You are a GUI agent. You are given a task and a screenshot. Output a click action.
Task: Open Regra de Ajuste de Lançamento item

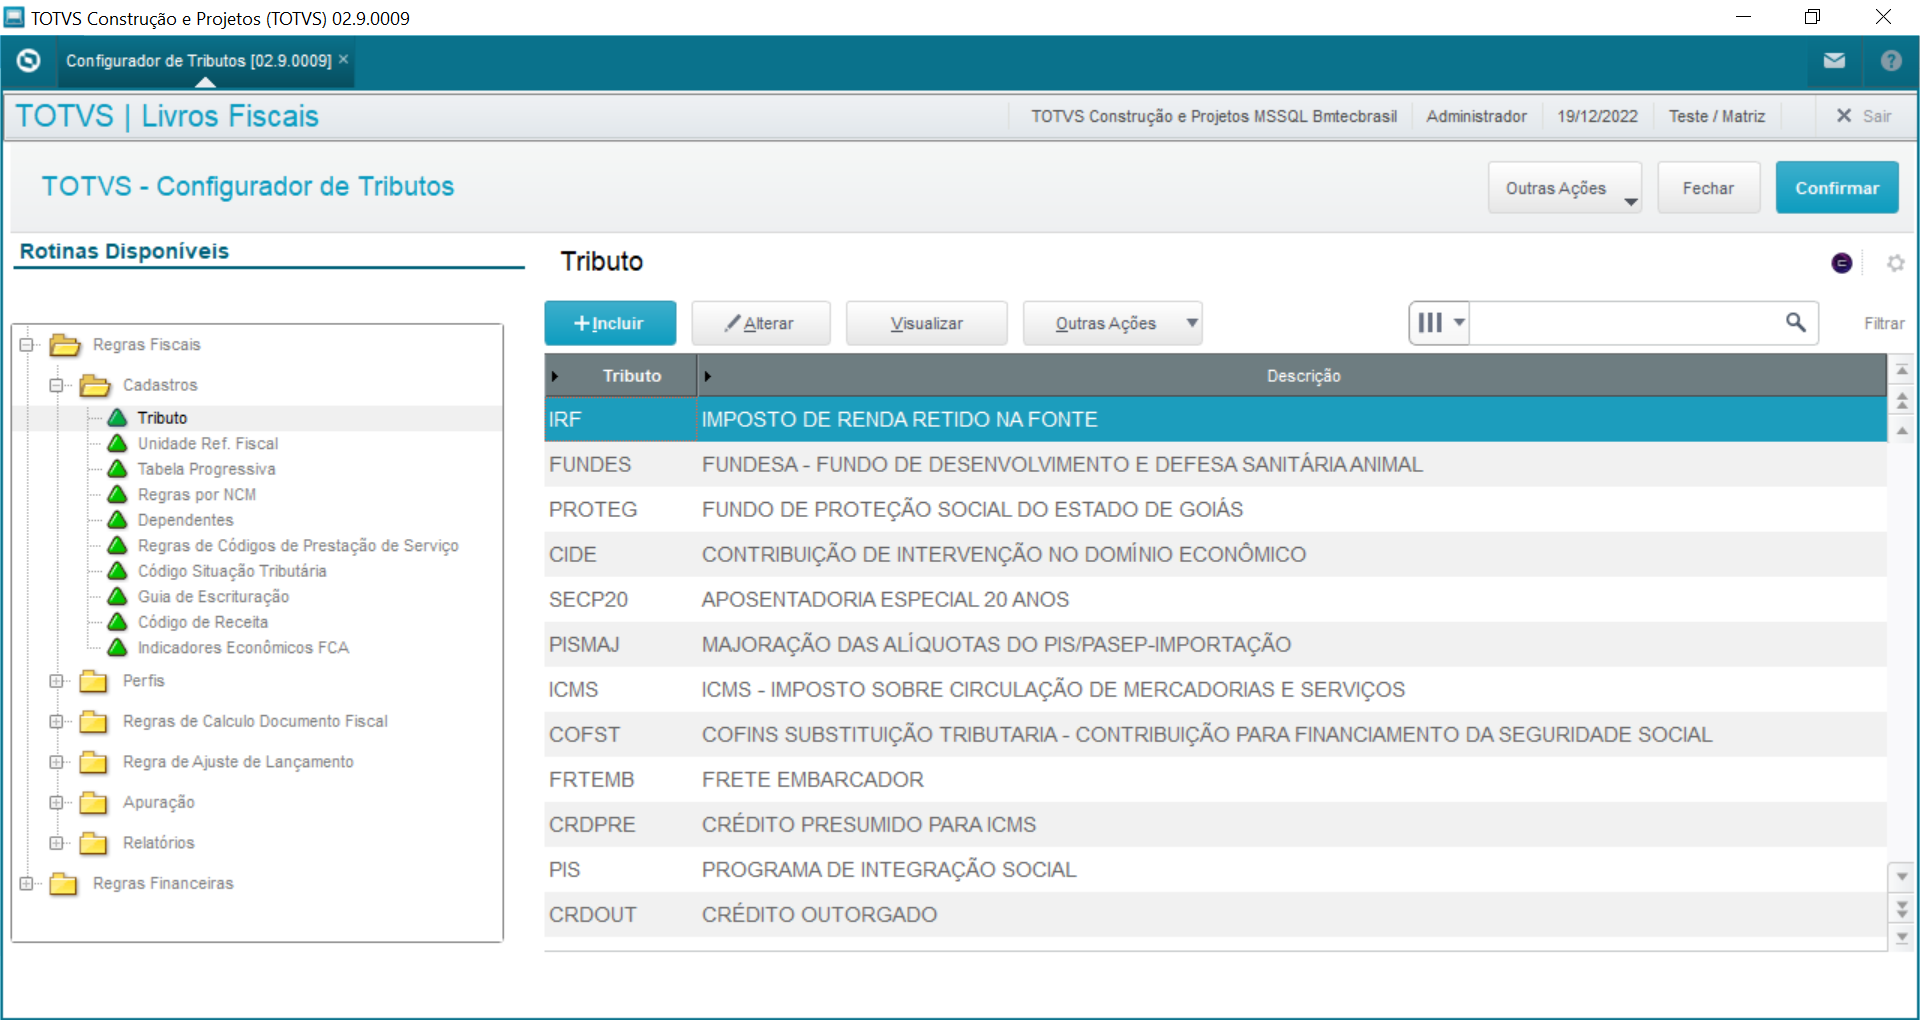pos(238,762)
